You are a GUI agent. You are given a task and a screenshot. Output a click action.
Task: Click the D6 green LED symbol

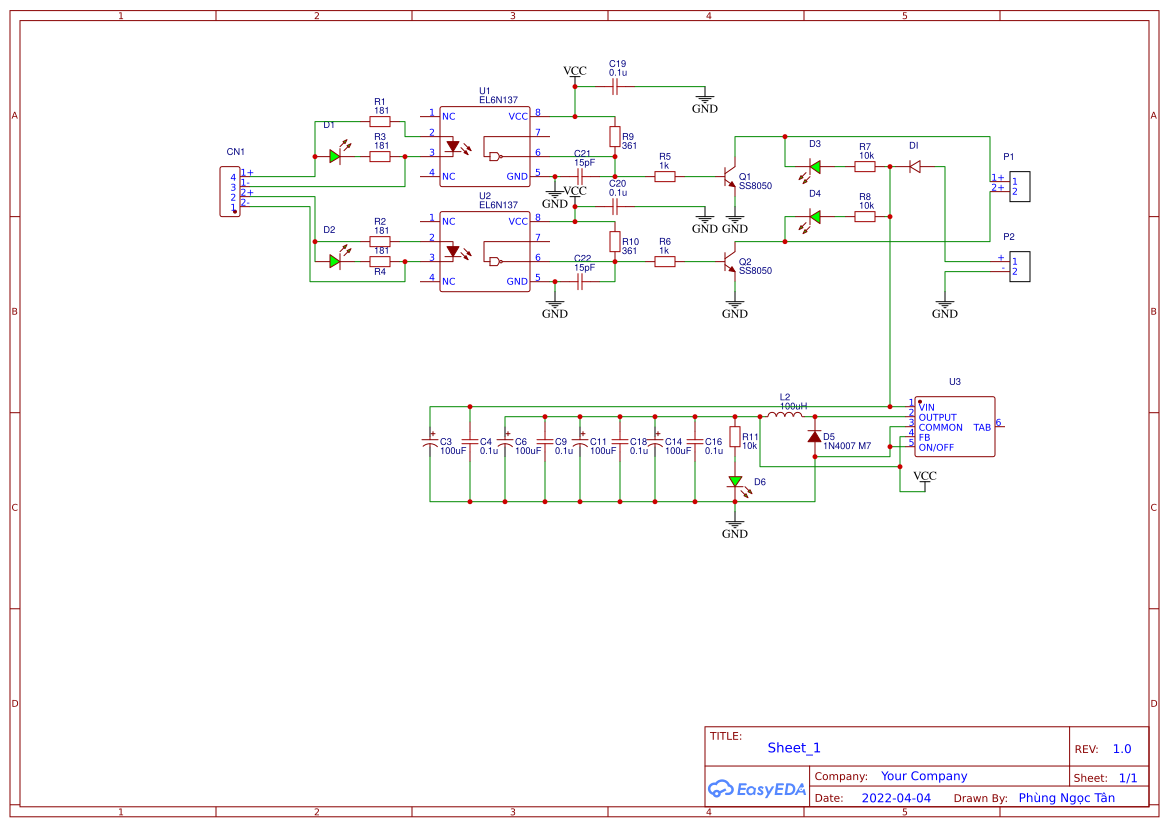click(x=735, y=481)
